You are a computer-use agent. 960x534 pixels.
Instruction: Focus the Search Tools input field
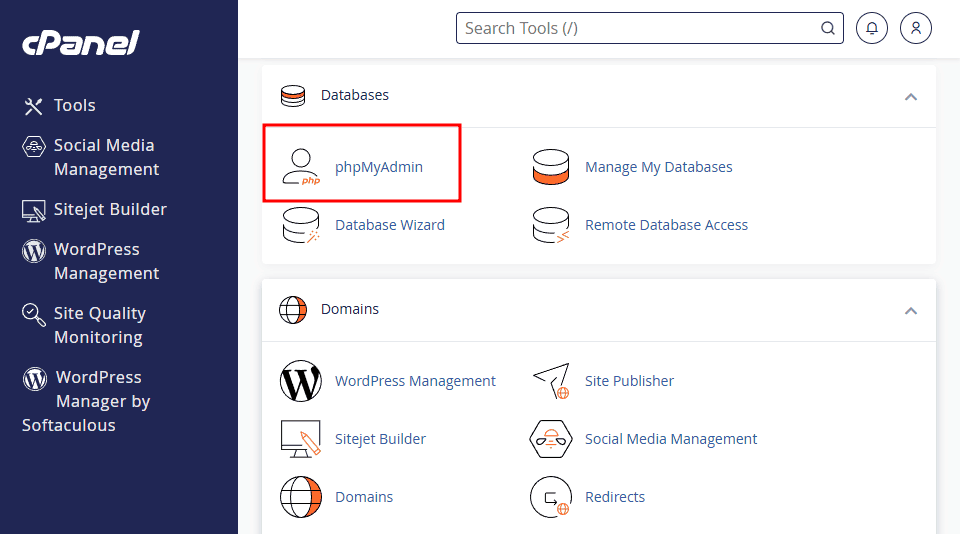coord(650,28)
